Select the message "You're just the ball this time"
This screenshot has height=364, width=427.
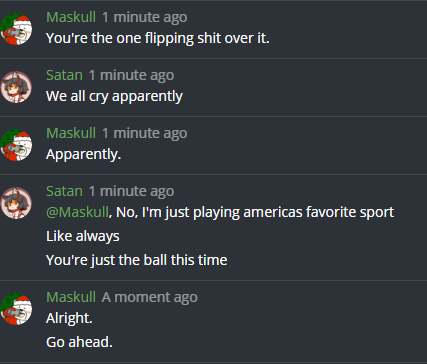pyautogui.click(x=137, y=260)
